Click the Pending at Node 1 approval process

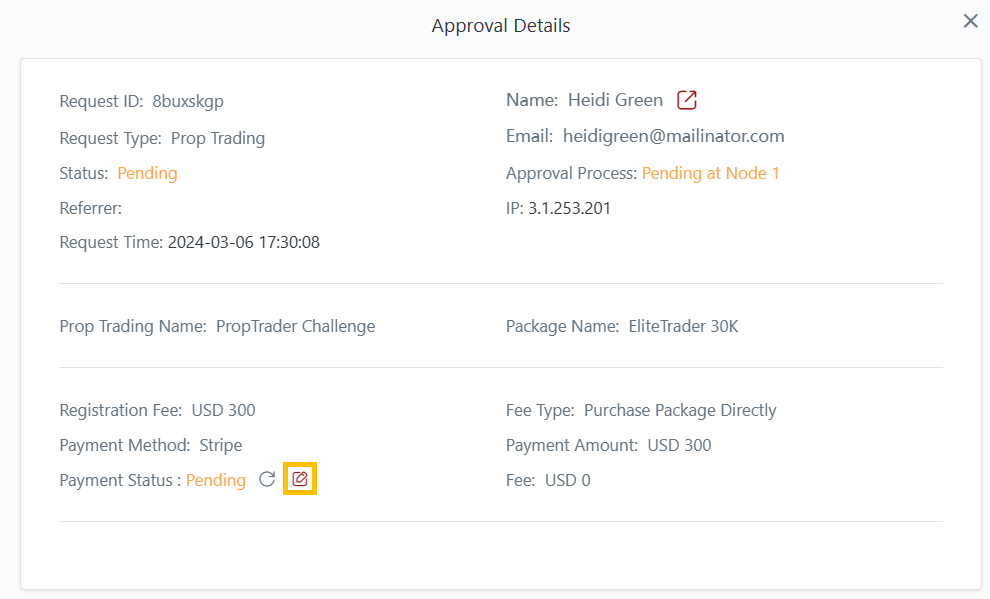[x=710, y=173]
